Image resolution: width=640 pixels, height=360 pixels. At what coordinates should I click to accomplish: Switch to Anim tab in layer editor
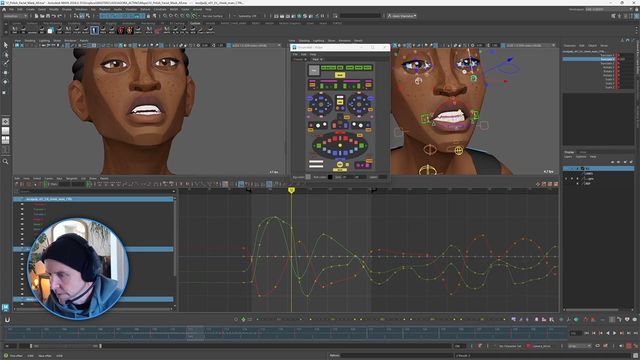583,152
